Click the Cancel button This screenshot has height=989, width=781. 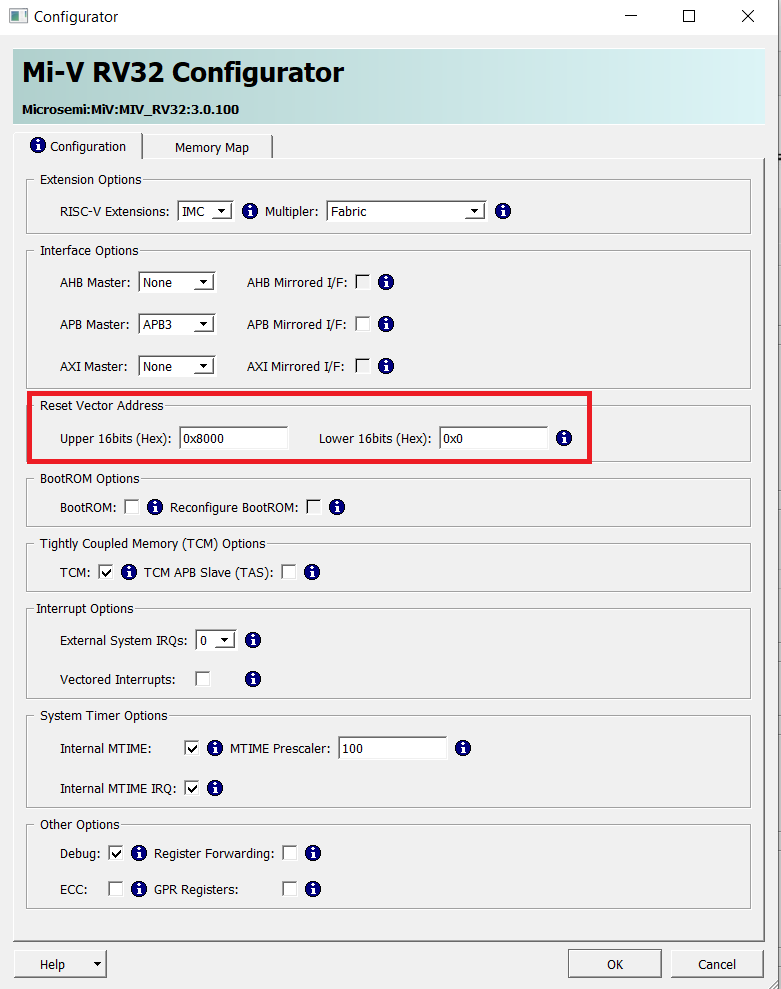click(x=717, y=964)
